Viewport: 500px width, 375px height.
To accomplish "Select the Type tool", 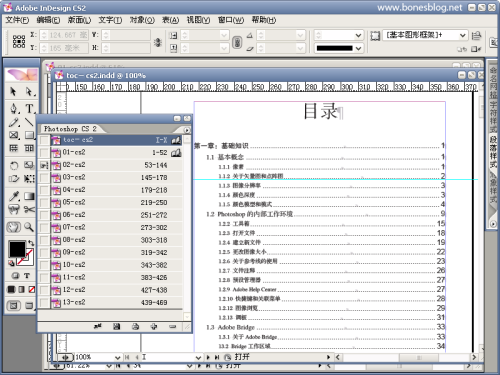I will click(x=29, y=108).
